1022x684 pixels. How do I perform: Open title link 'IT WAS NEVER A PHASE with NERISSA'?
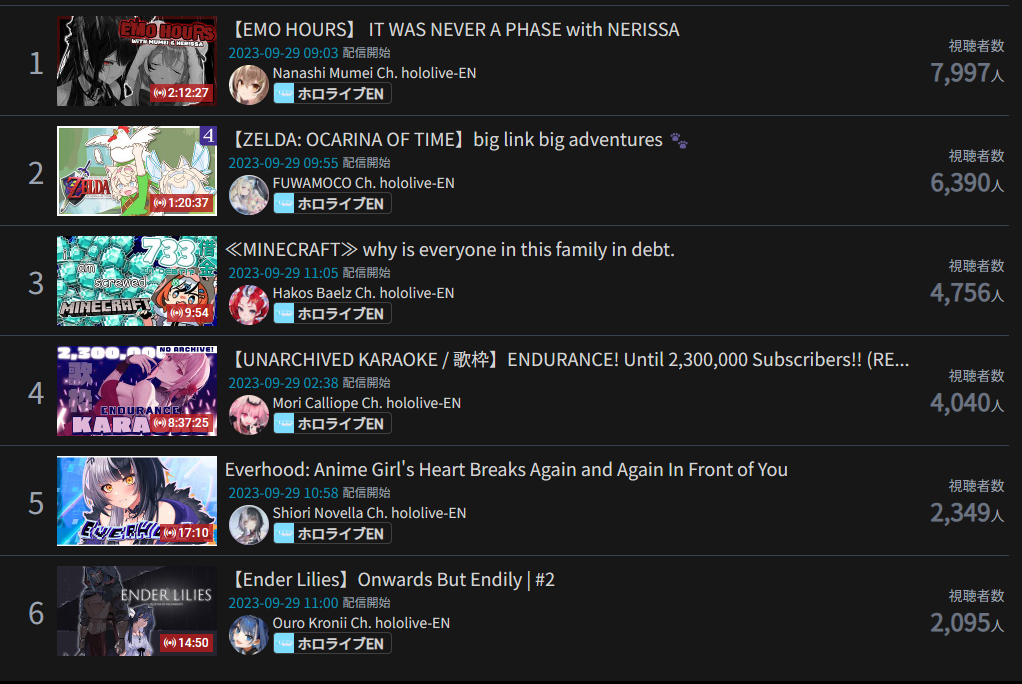click(x=523, y=30)
